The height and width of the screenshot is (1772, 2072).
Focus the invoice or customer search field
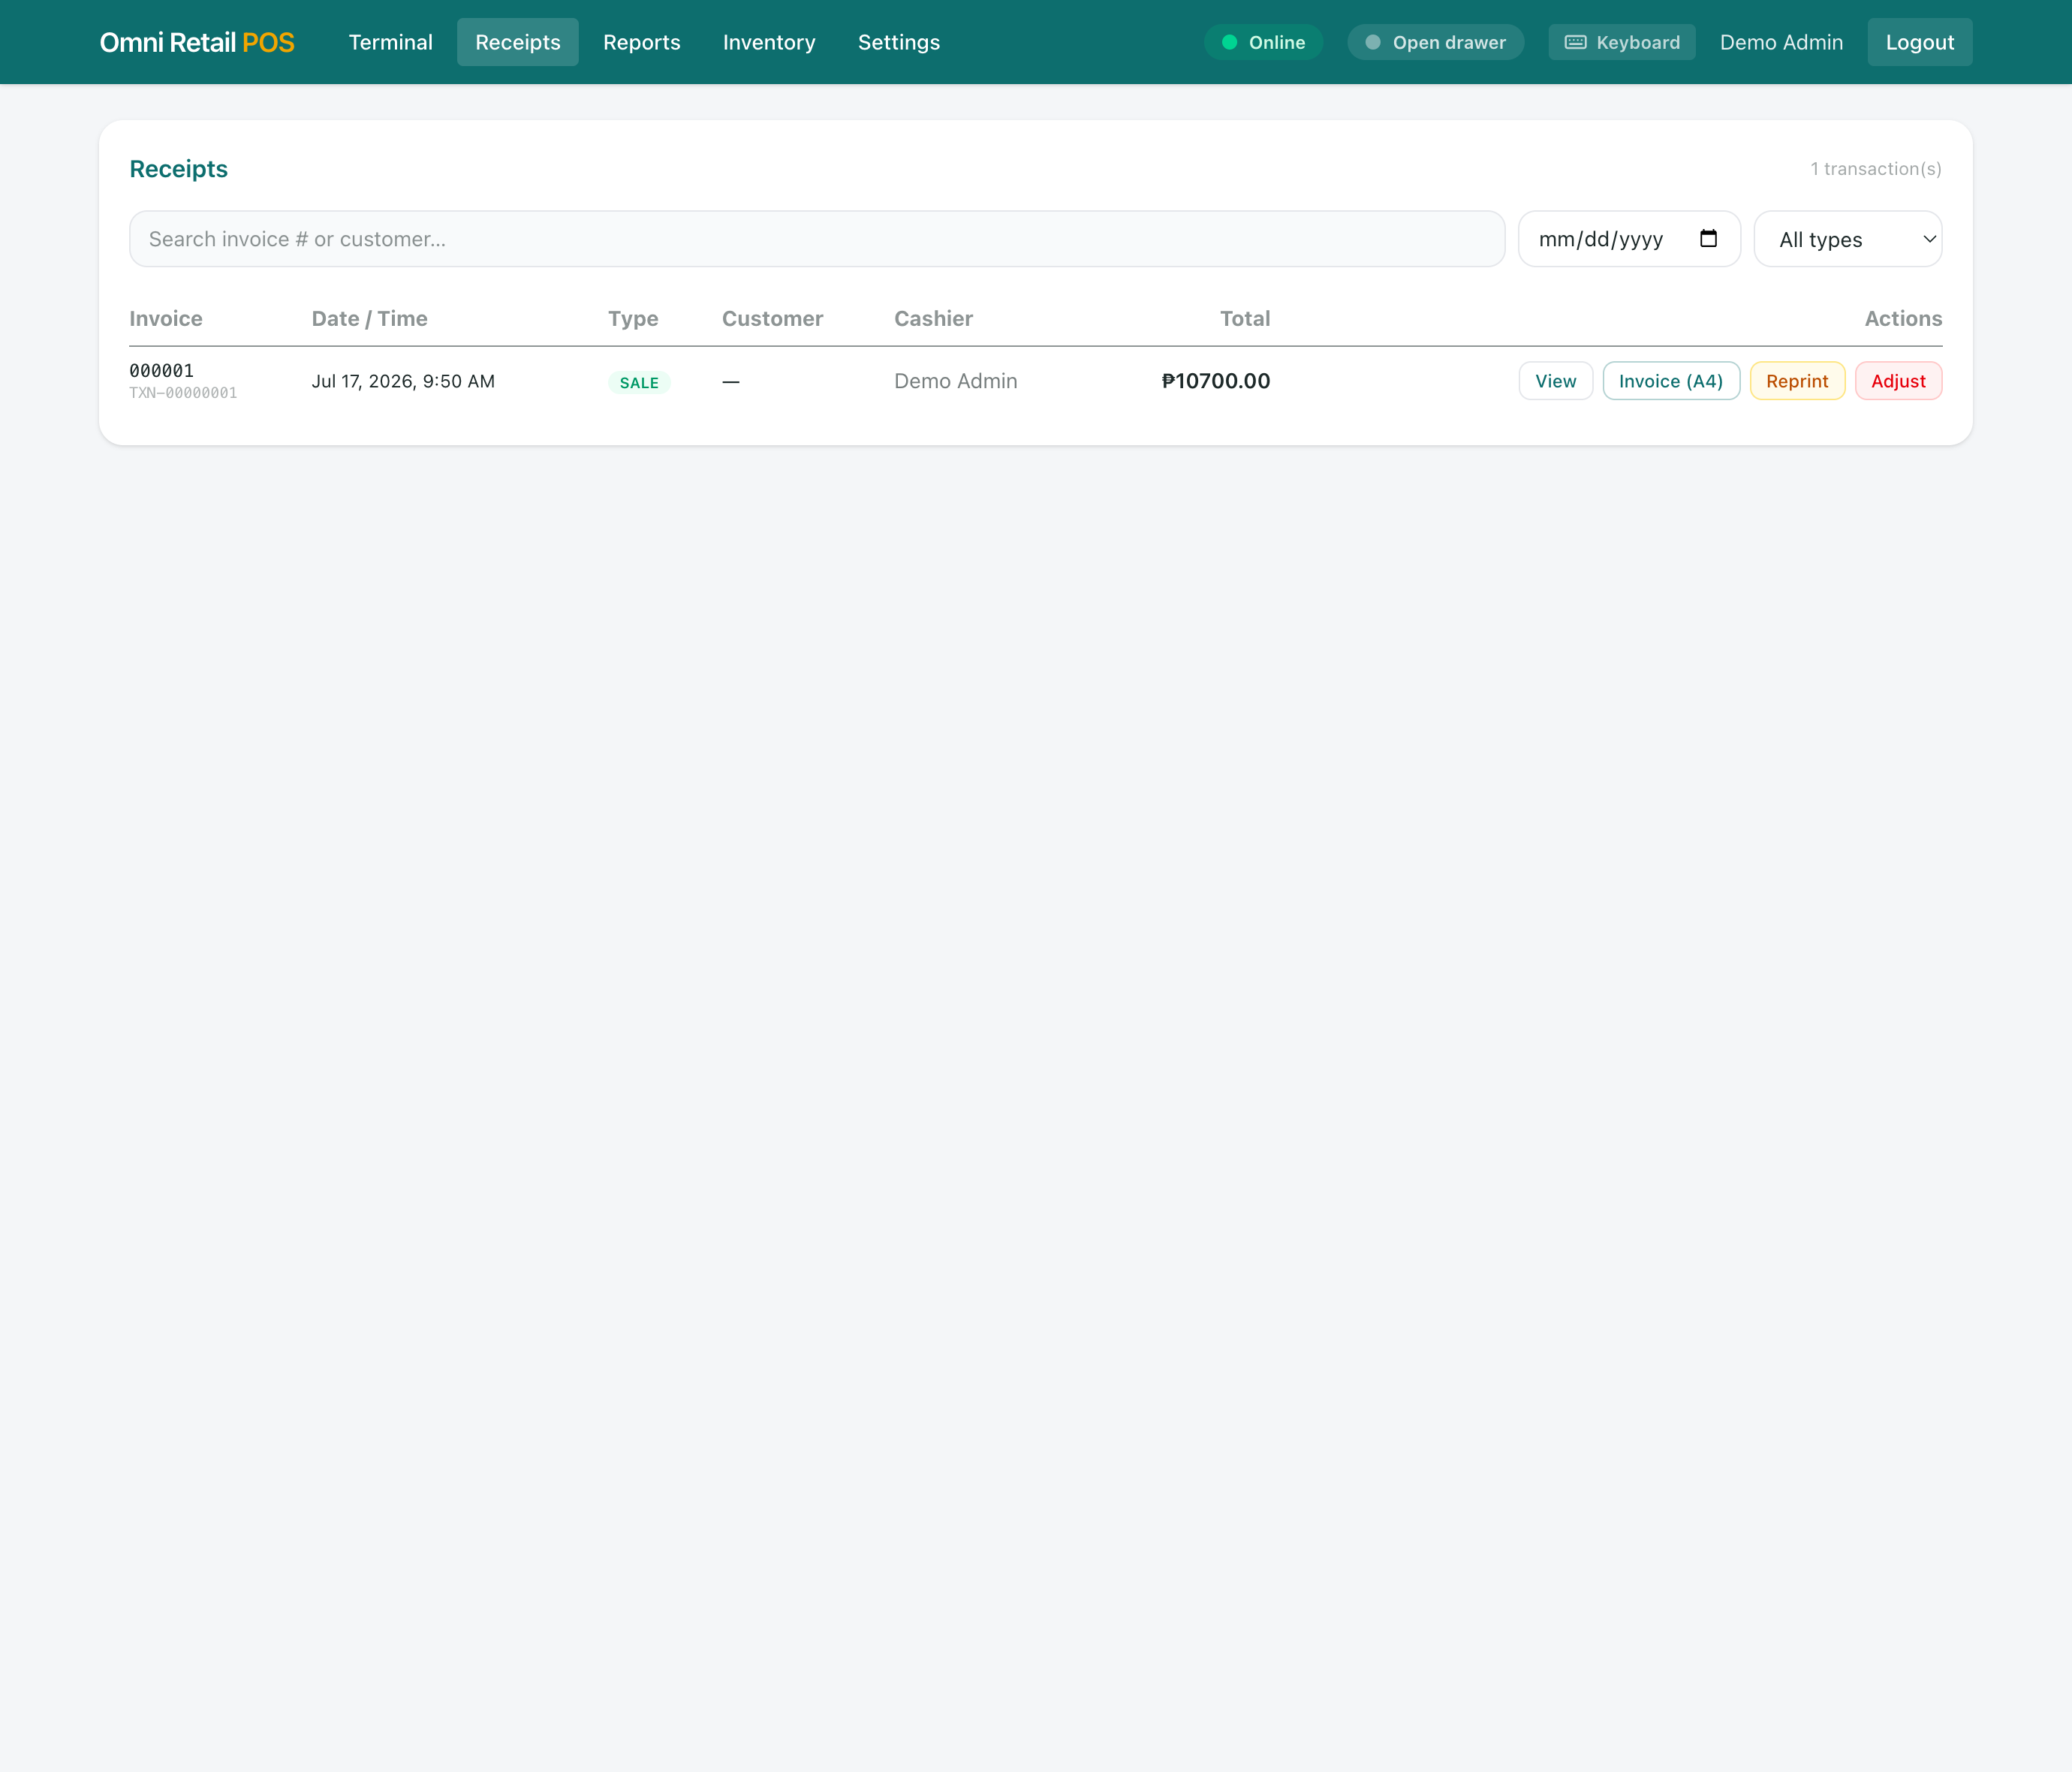816,239
